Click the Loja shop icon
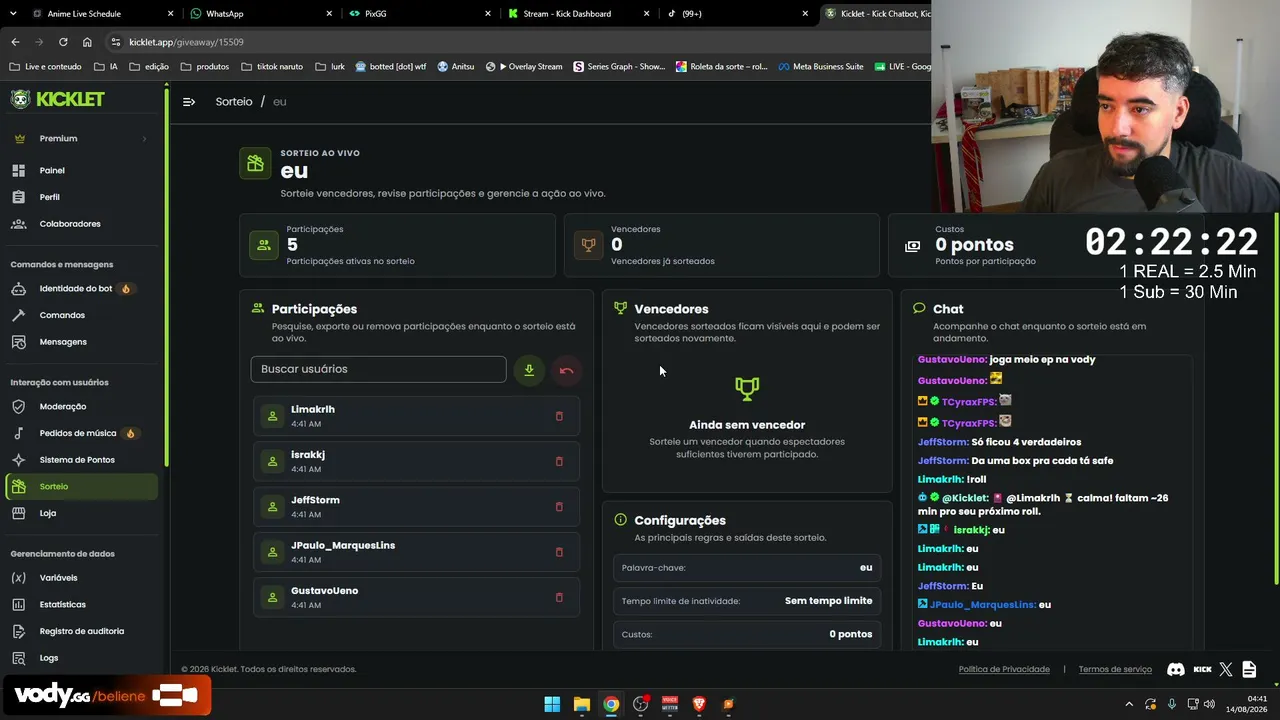 pos(18,513)
